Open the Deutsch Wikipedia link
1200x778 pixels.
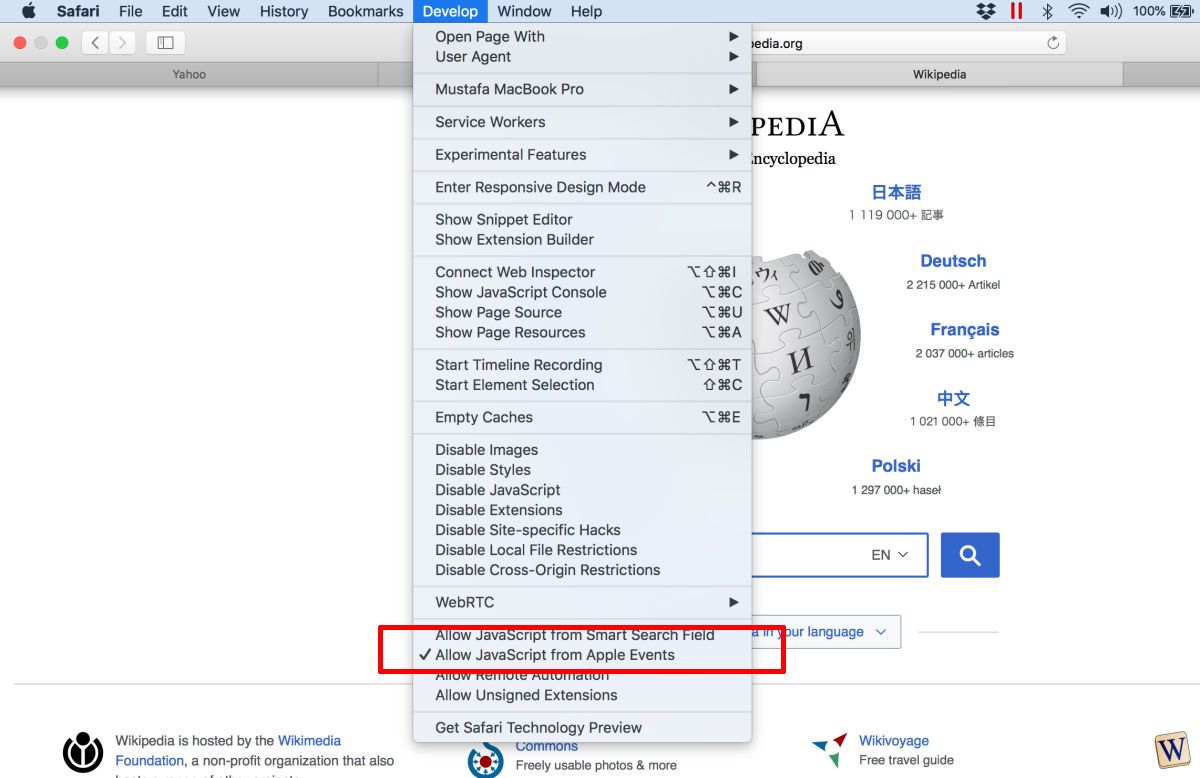click(x=953, y=261)
